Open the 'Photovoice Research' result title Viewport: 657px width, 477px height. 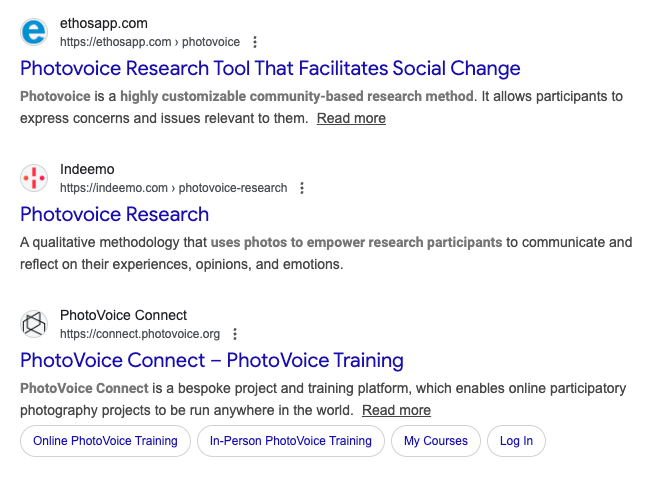click(x=114, y=215)
